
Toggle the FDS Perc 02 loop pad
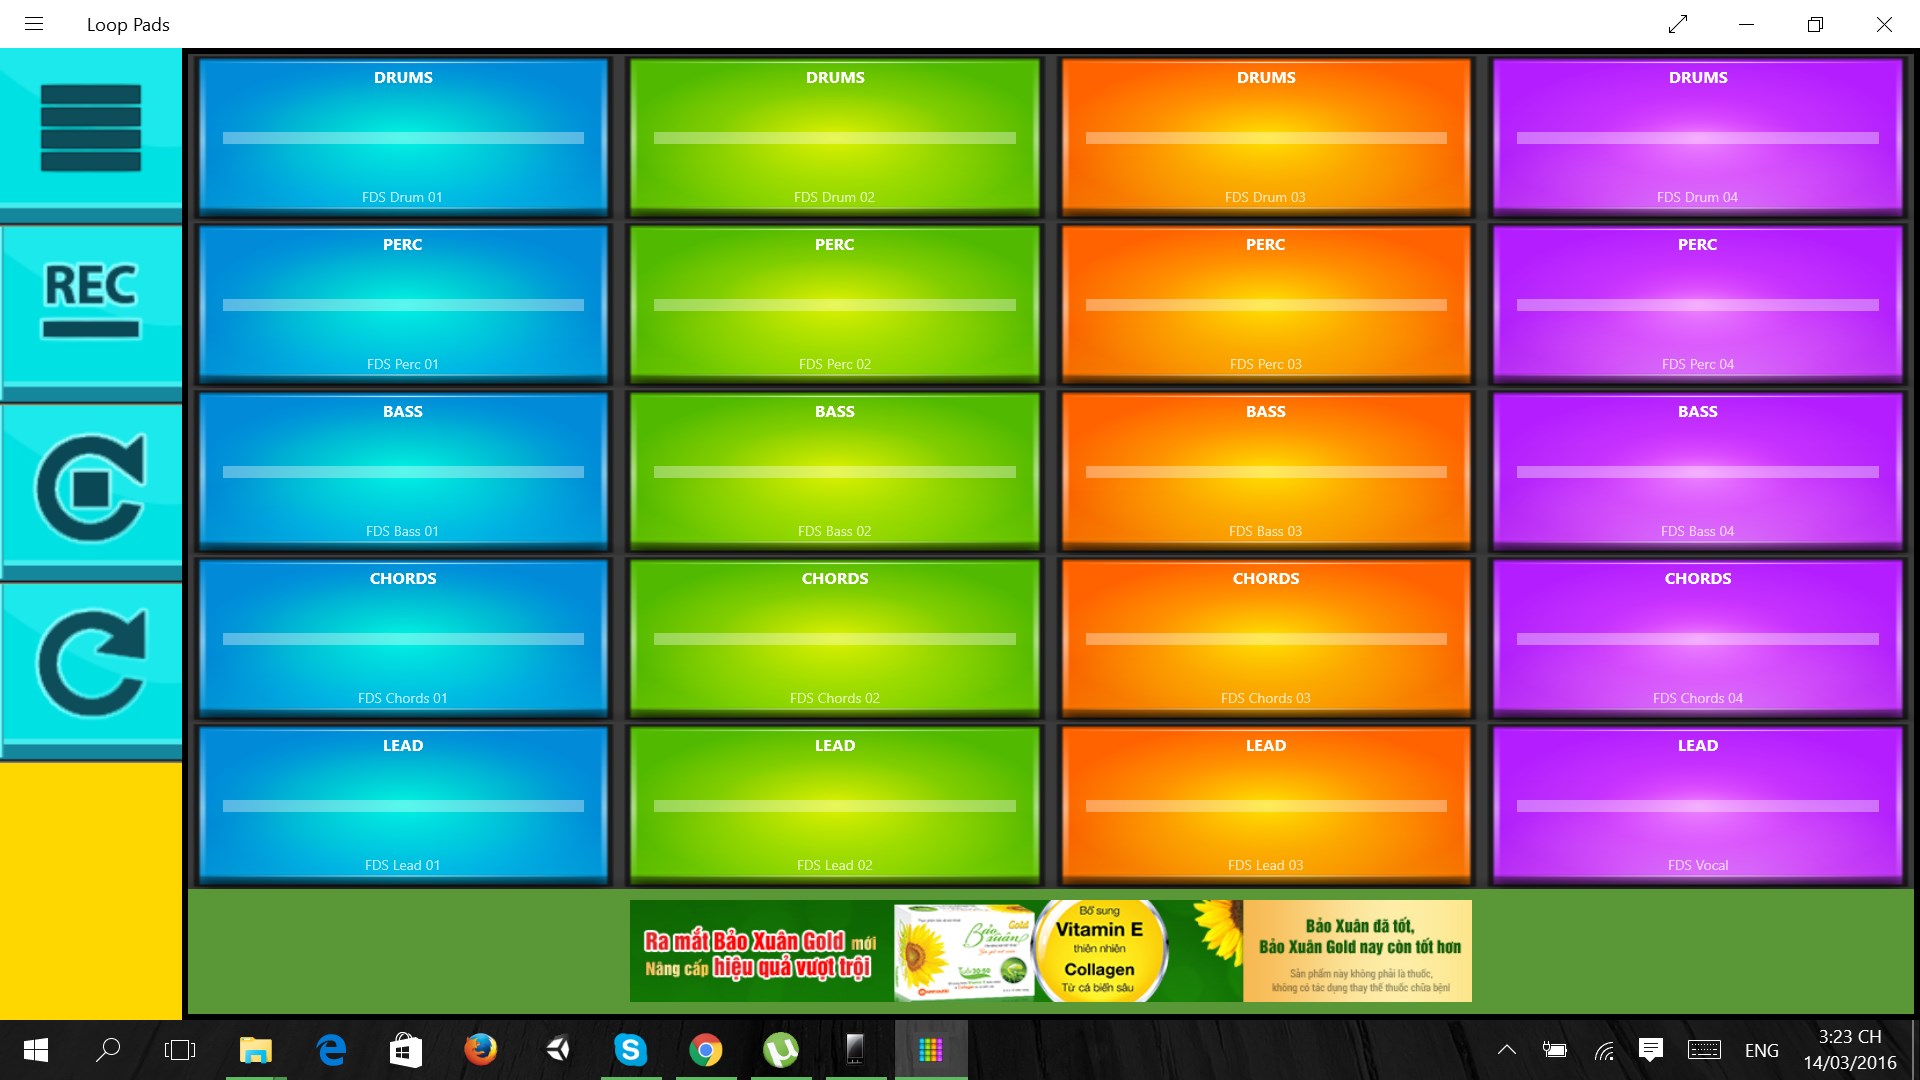point(834,303)
